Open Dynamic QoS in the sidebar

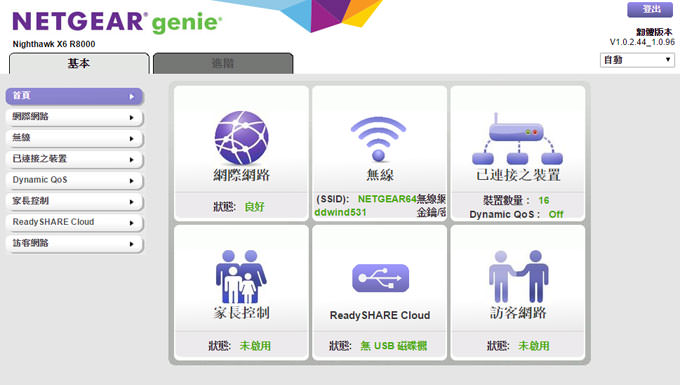point(74,180)
